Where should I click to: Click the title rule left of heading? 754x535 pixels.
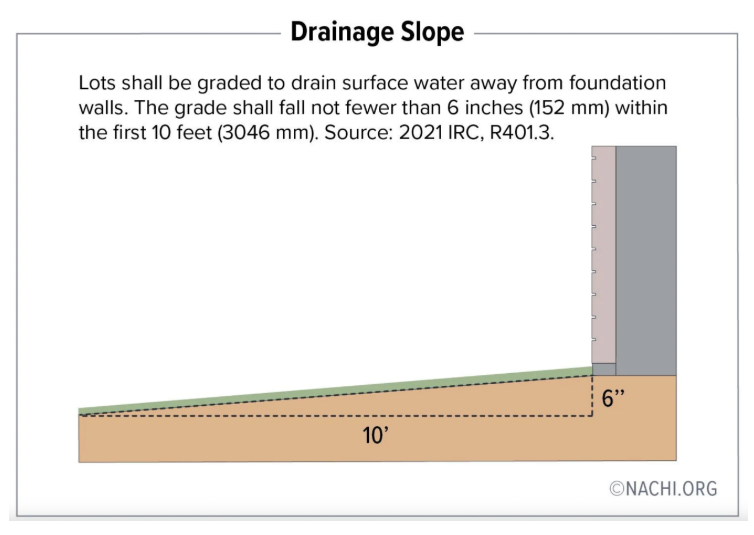(150, 33)
